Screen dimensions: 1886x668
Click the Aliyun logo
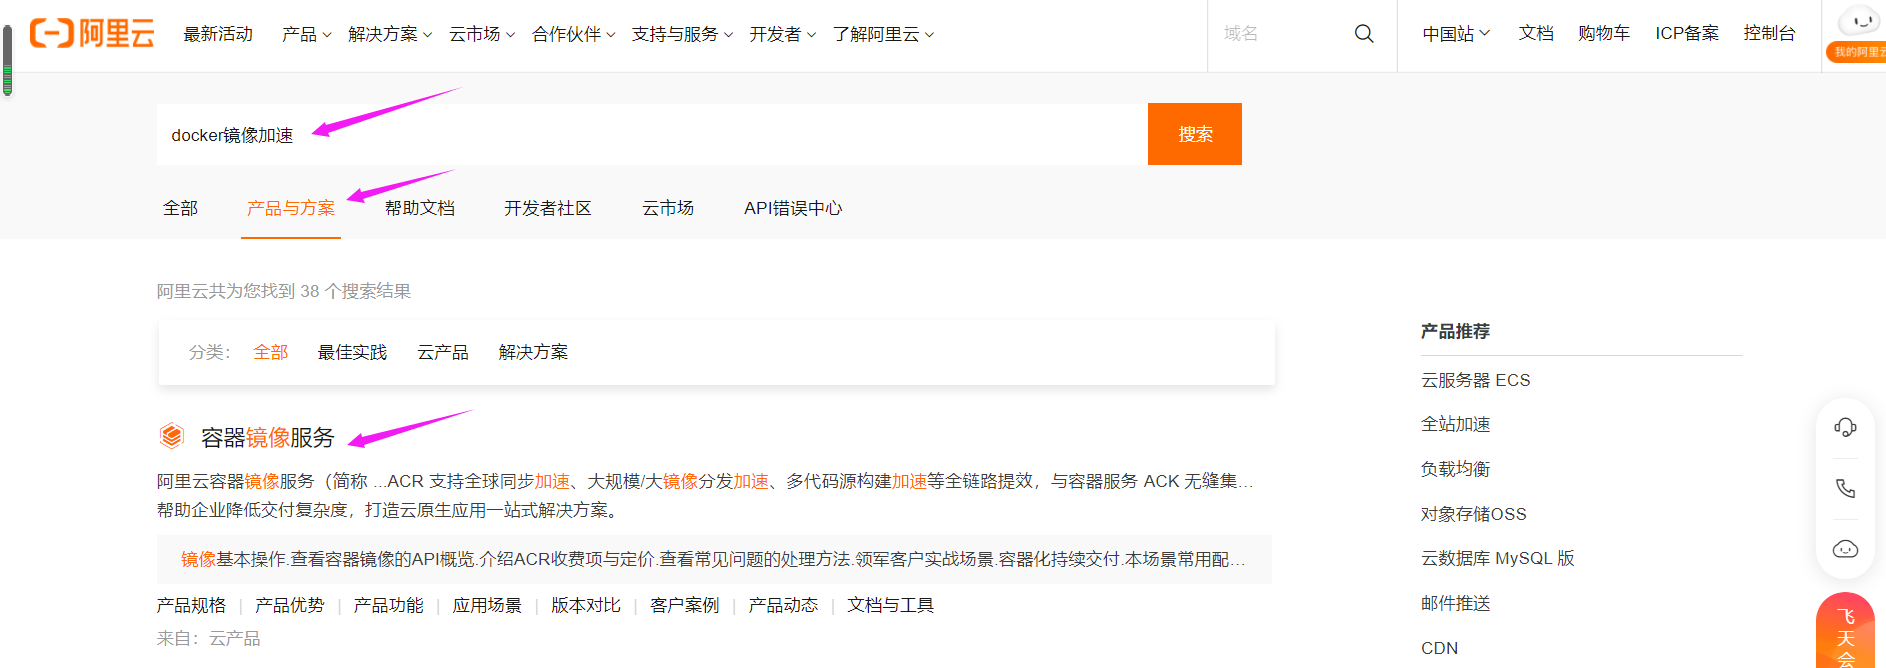[x=92, y=33]
